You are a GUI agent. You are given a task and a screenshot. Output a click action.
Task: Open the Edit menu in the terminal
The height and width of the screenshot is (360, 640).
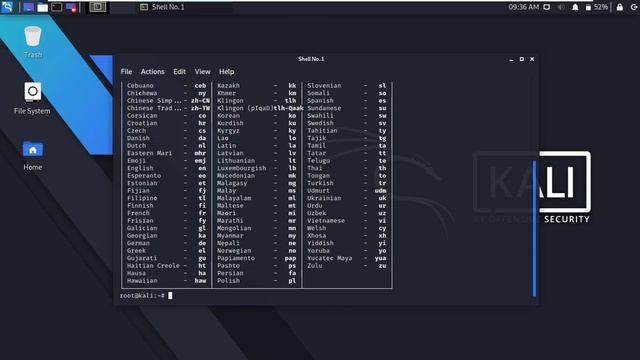point(179,71)
